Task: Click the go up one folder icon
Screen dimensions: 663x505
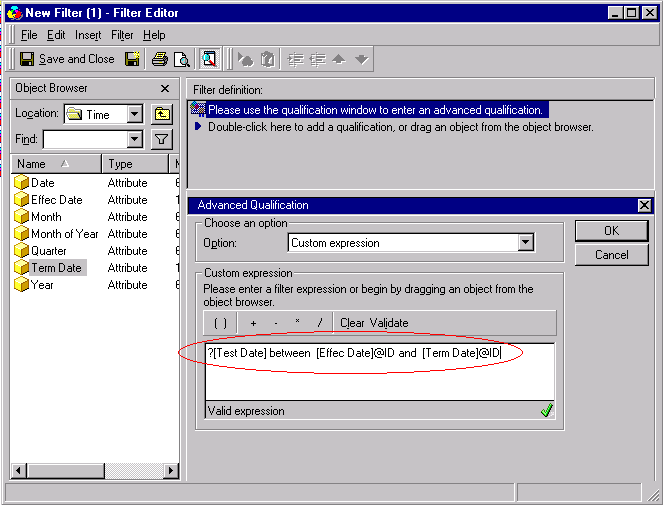Action: coord(162,114)
